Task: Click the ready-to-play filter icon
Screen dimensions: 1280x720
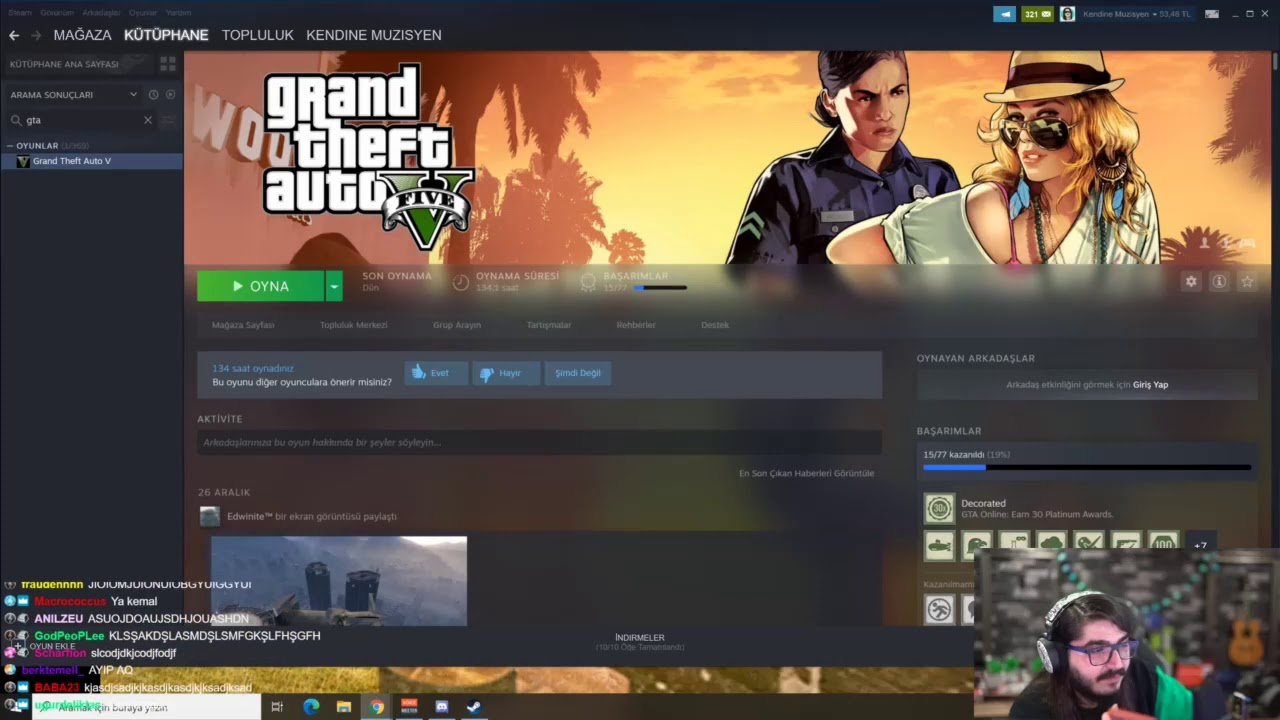Action: point(170,95)
